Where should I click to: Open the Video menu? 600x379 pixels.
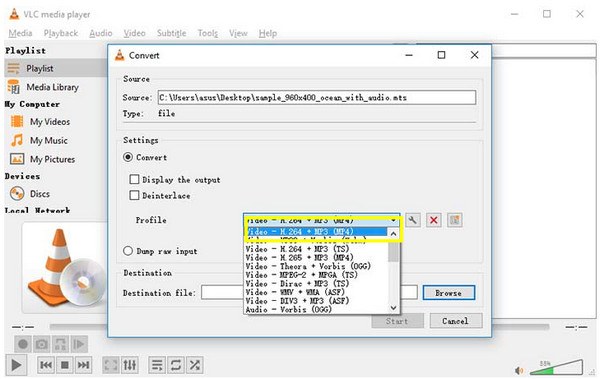[x=134, y=33]
